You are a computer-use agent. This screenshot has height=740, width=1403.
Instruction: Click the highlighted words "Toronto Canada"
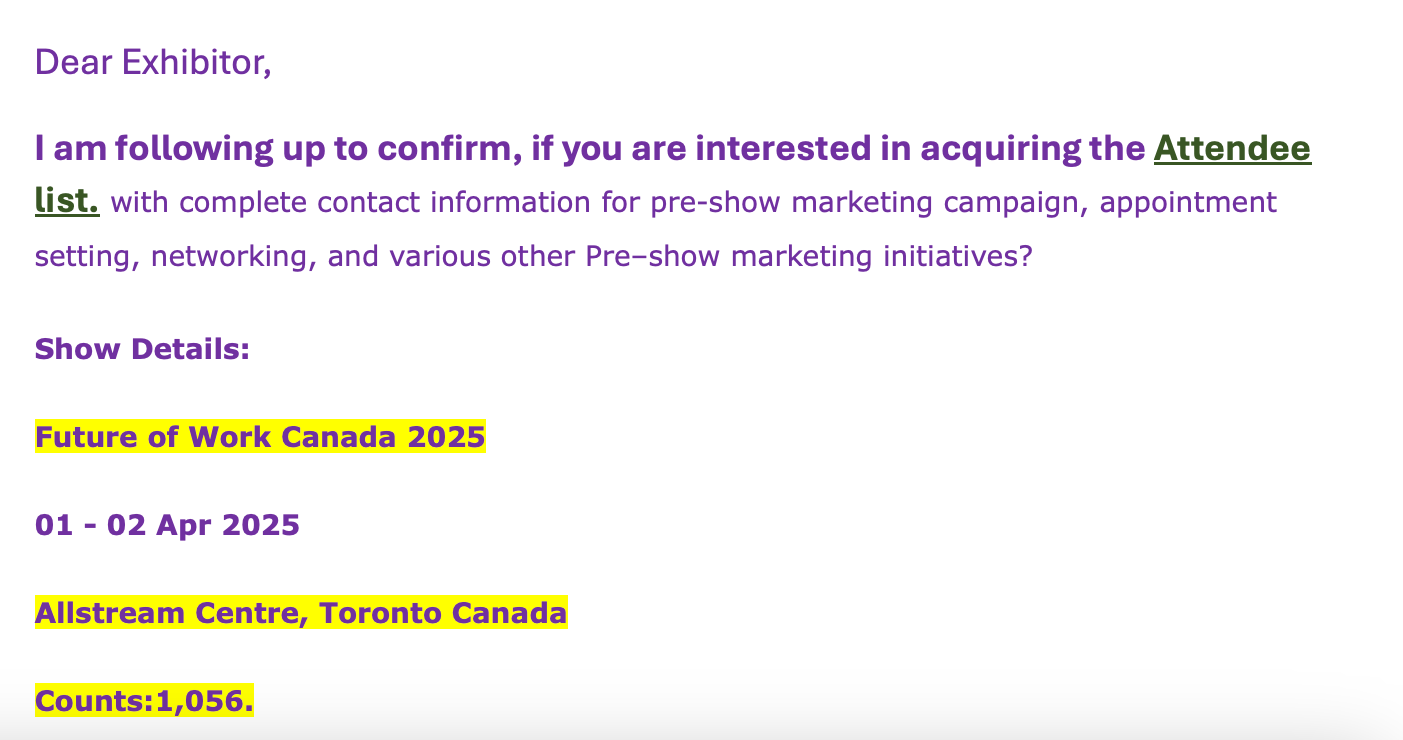(443, 612)
